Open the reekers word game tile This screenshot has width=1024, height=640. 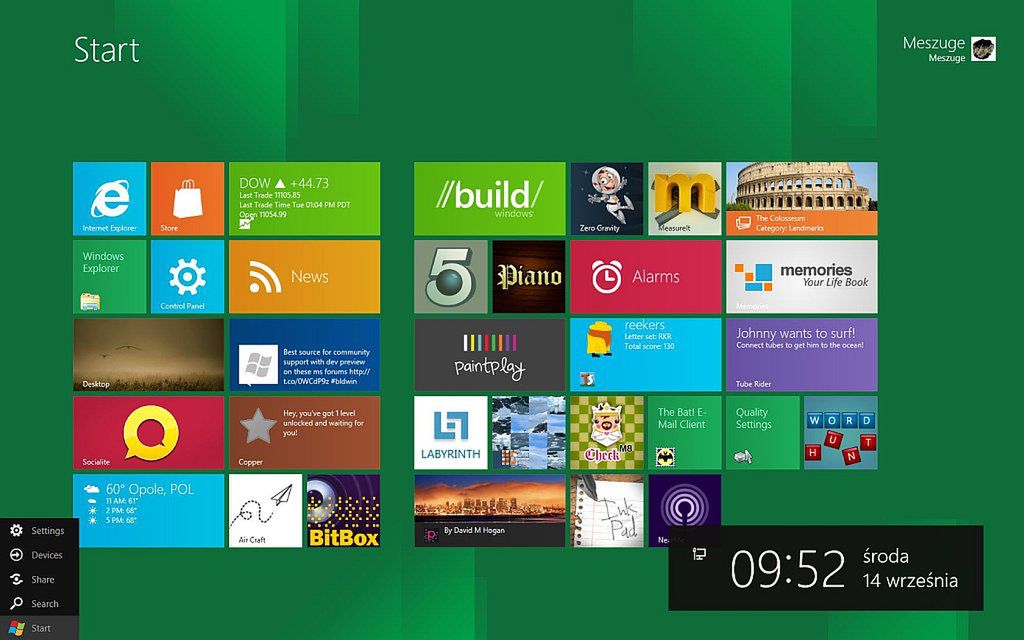(646, 355)
